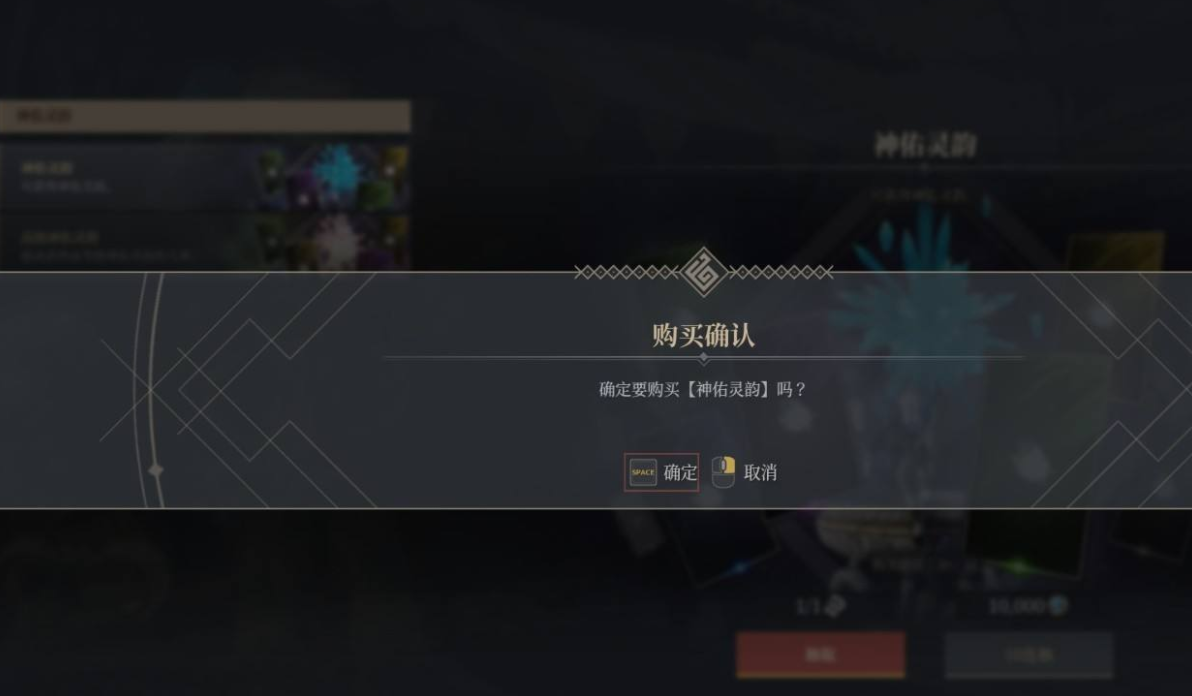Click the grey button beside red button
Screen dimensions: 1192x696
(x=1029, y=653)
